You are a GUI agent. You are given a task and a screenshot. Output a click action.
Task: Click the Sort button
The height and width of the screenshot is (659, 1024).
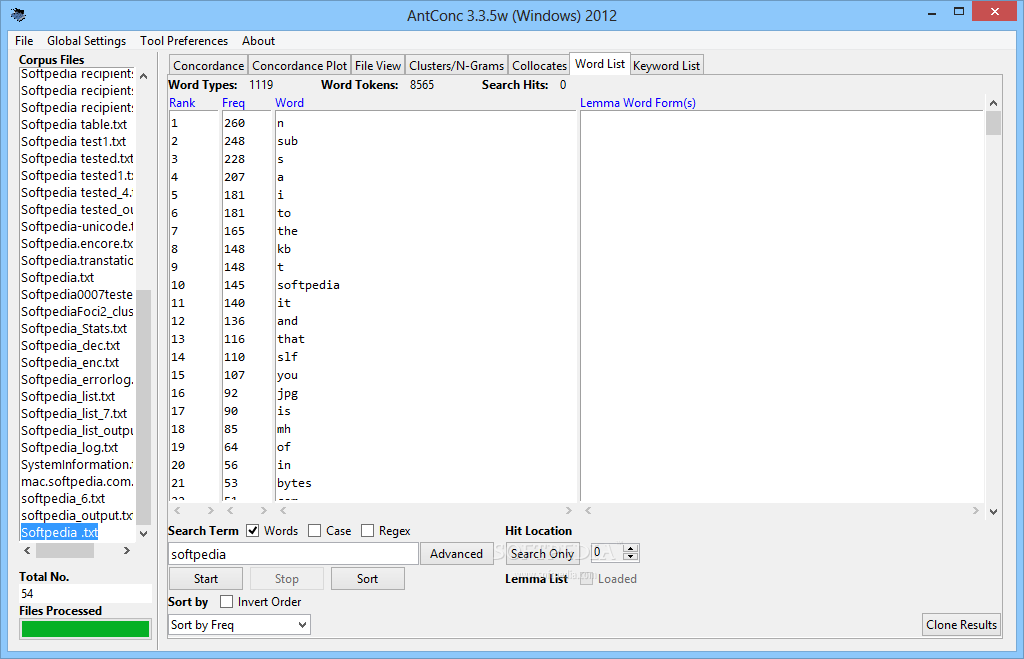[x=368, y=579]
